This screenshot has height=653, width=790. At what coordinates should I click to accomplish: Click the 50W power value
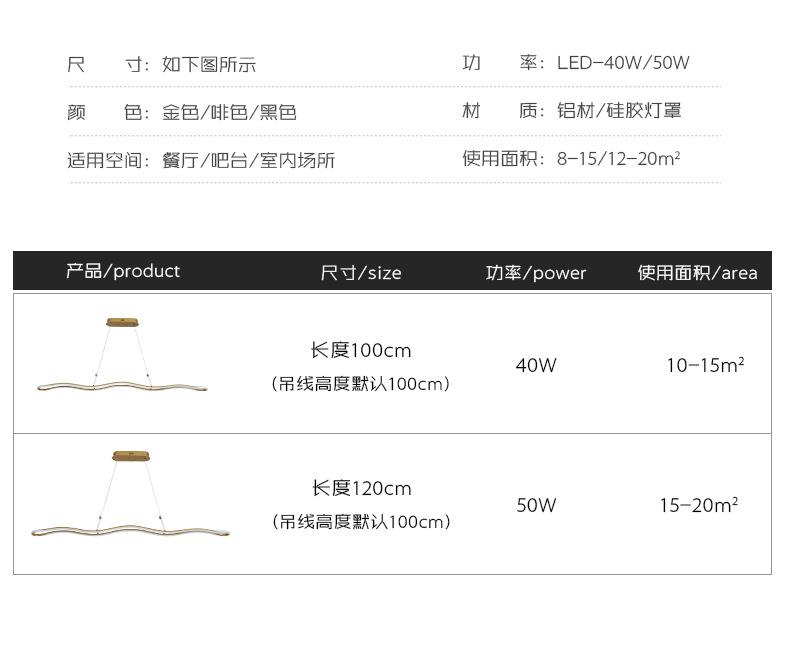tap(536, 505)
